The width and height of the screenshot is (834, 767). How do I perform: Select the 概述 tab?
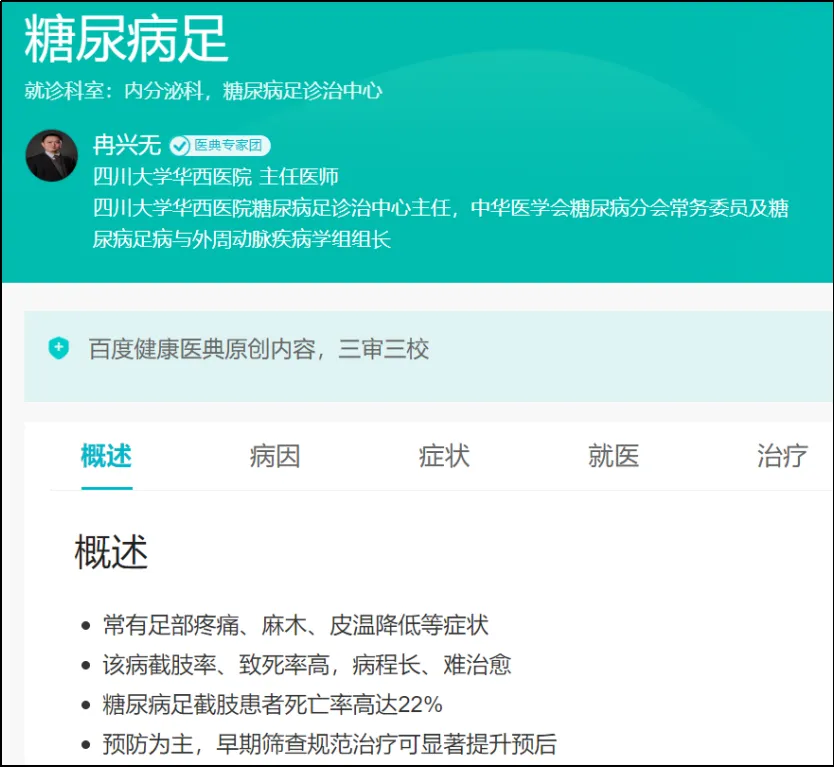pos(106,456)
